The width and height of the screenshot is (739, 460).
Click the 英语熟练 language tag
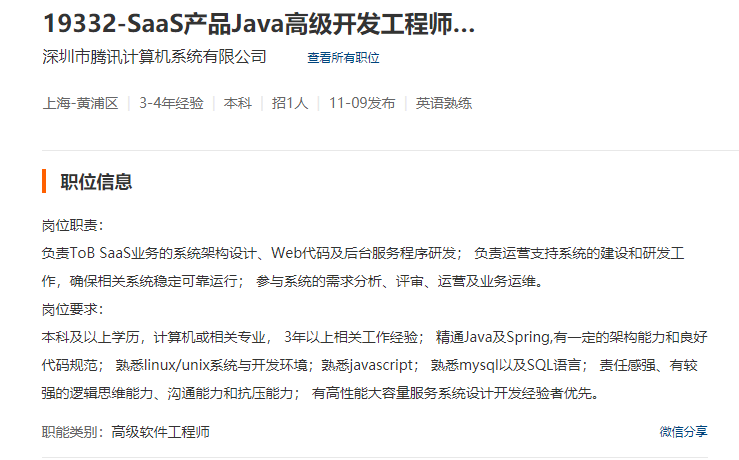[x=443, y=103]
